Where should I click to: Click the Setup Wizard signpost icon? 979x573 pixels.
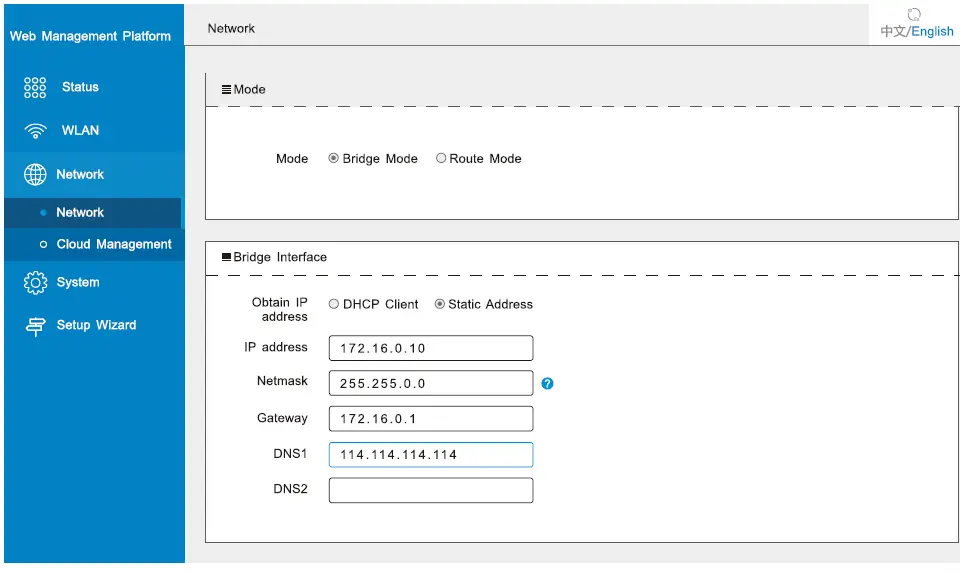coord(35,326)
